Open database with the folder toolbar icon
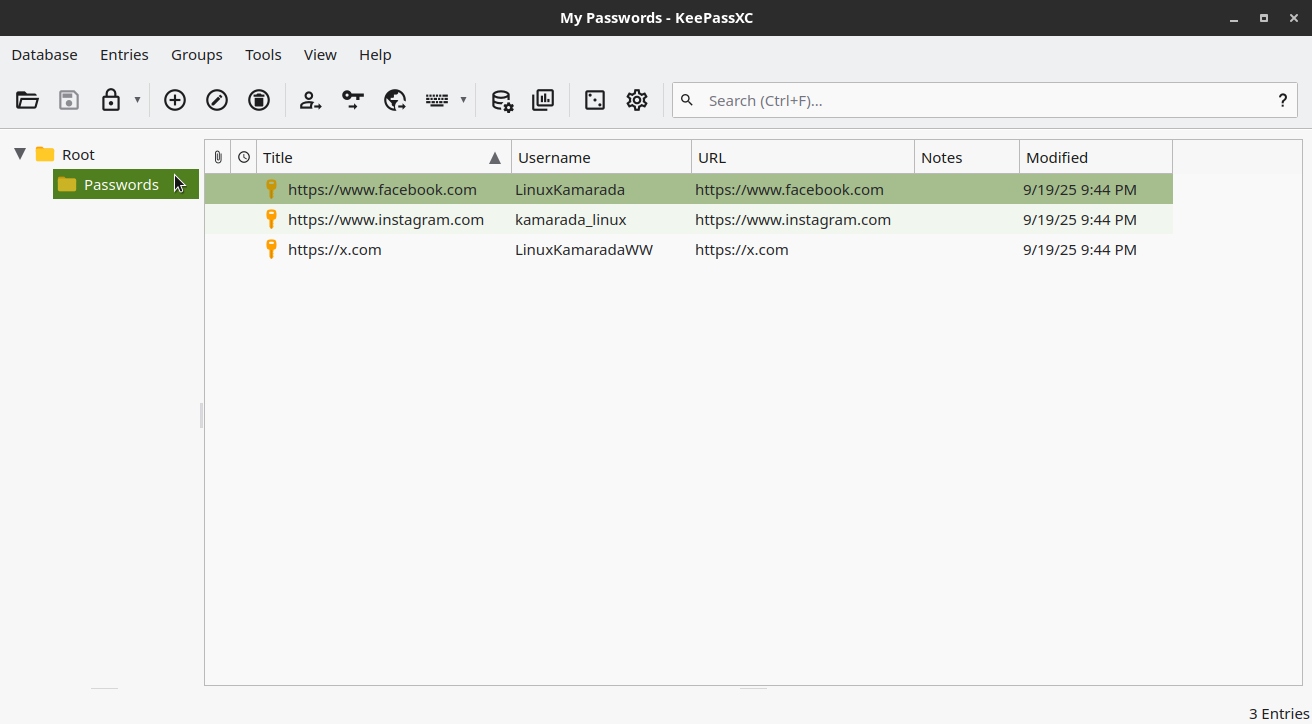This screenshot has width=1312, height=724. [27, 100]
